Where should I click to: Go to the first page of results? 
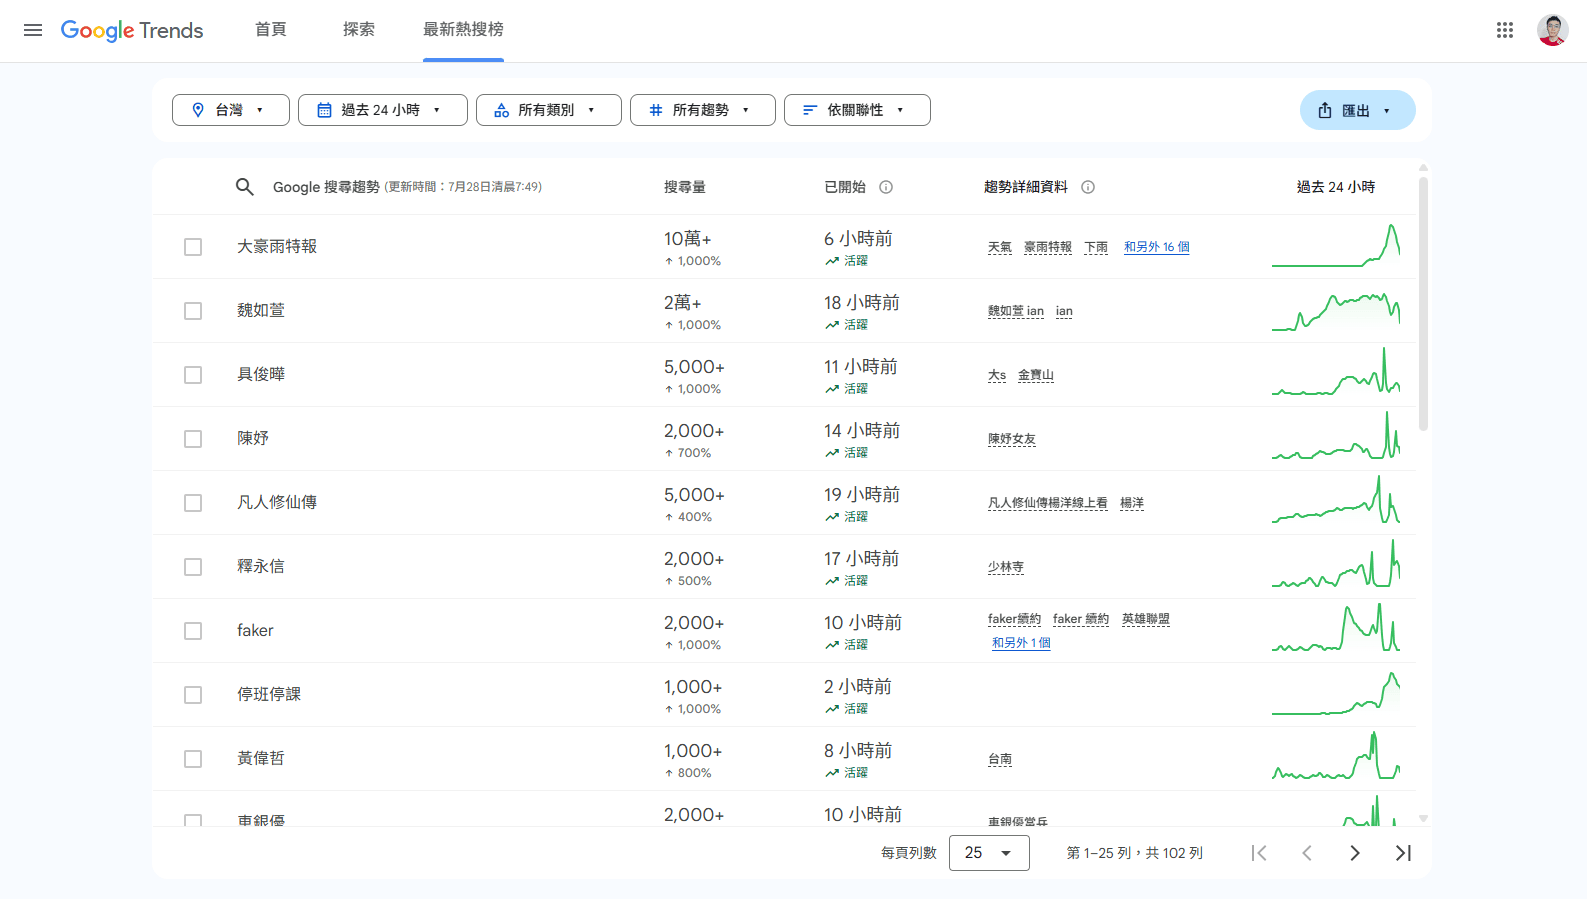1259,853
